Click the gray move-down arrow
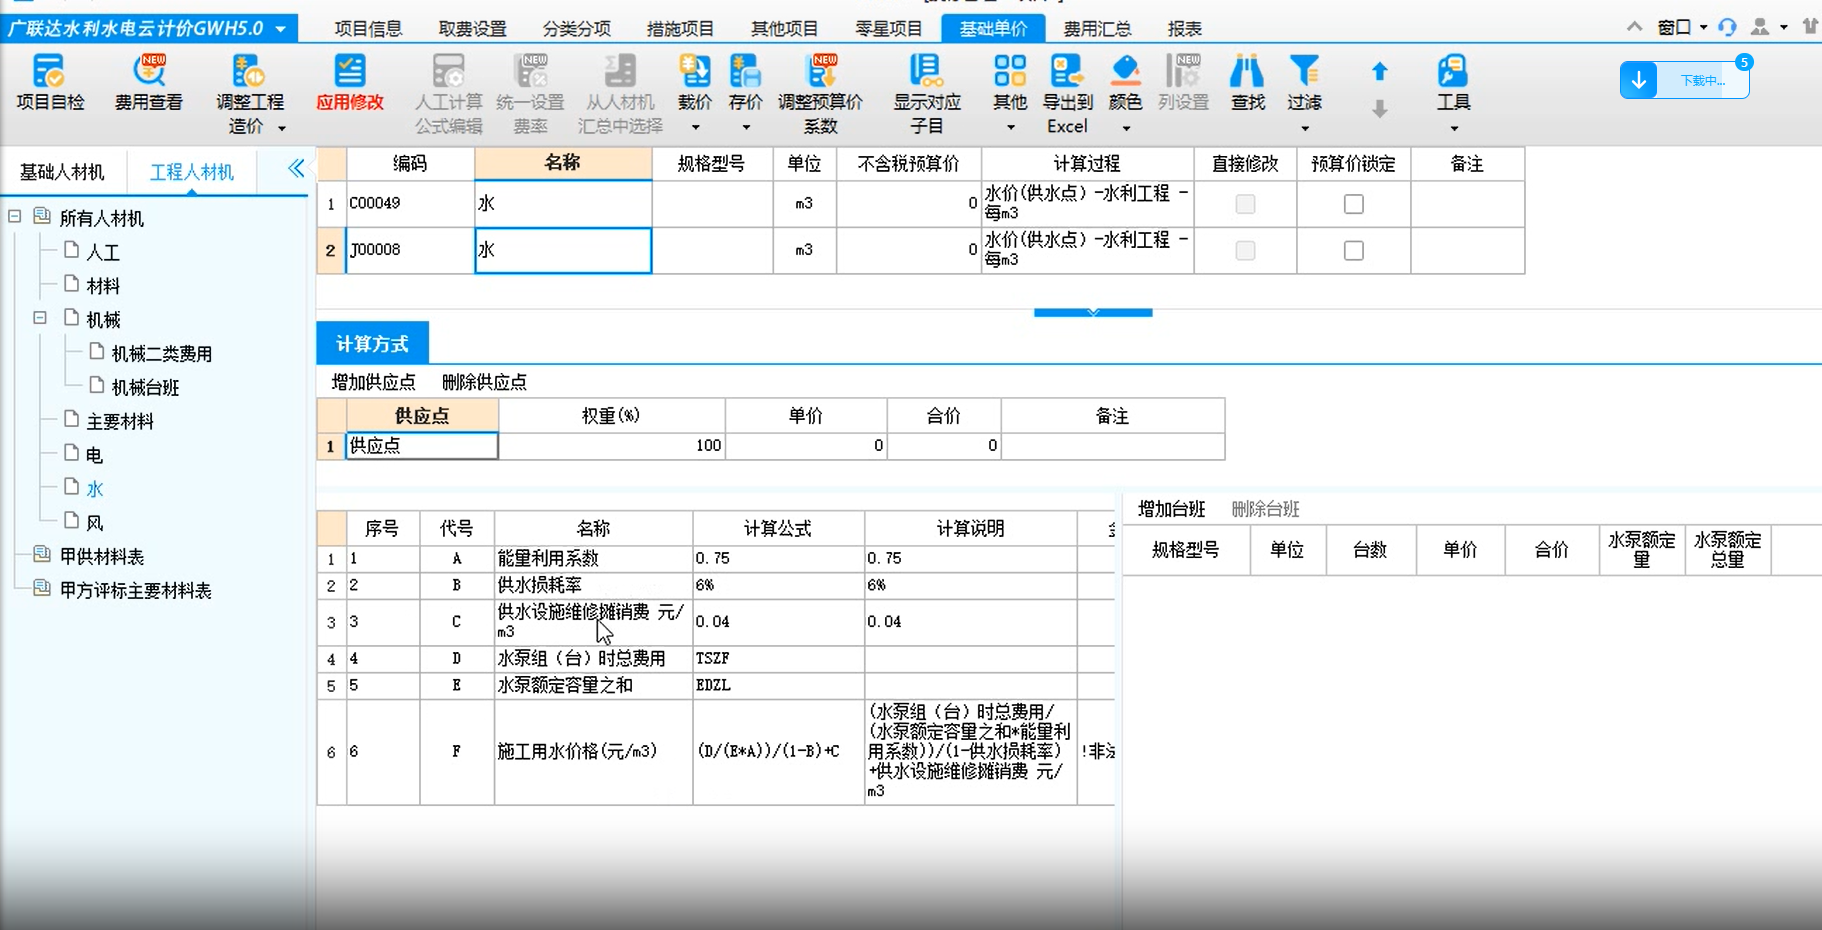The width and height of the screenshot is (1822, 930). (1380, 108)
